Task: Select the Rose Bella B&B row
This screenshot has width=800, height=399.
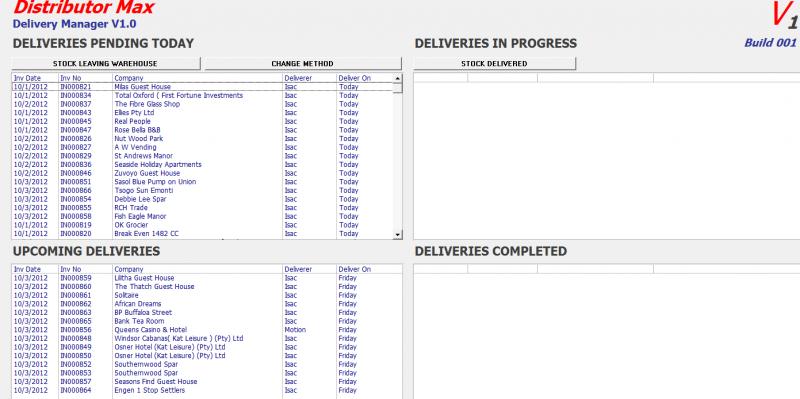Action: (x=202, y=130)
